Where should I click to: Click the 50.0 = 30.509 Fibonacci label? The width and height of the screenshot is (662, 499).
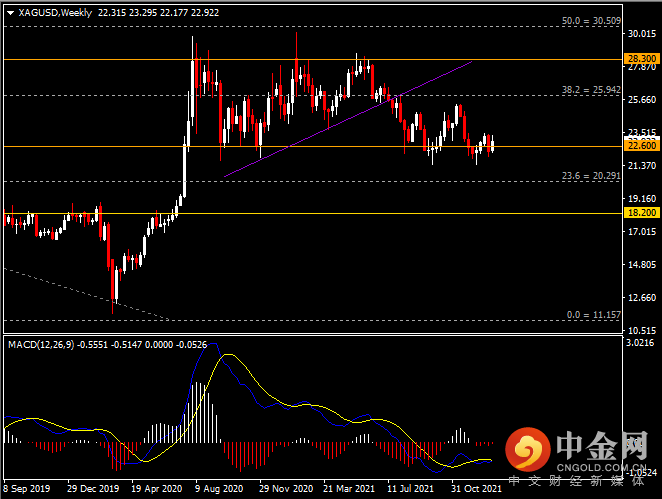point(591,20)
